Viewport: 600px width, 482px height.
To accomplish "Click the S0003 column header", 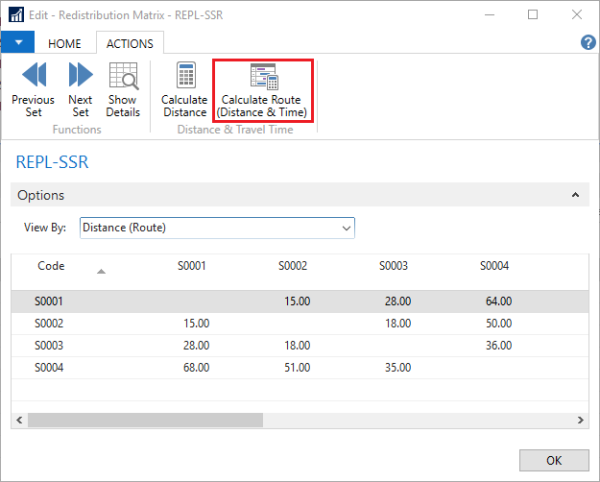I will point(394,266).
